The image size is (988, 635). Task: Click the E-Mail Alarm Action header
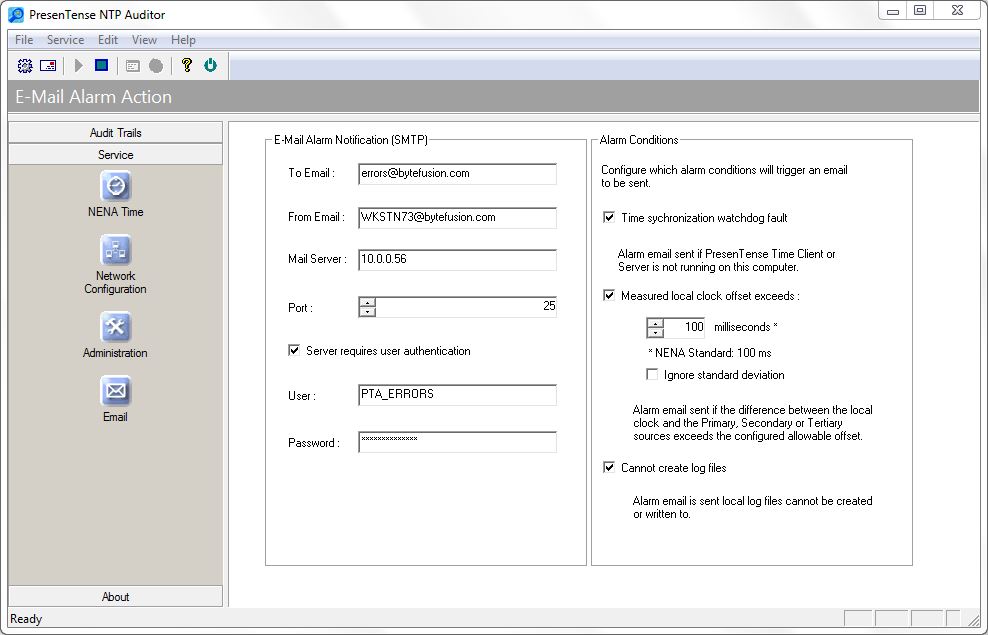pos(93,96)
